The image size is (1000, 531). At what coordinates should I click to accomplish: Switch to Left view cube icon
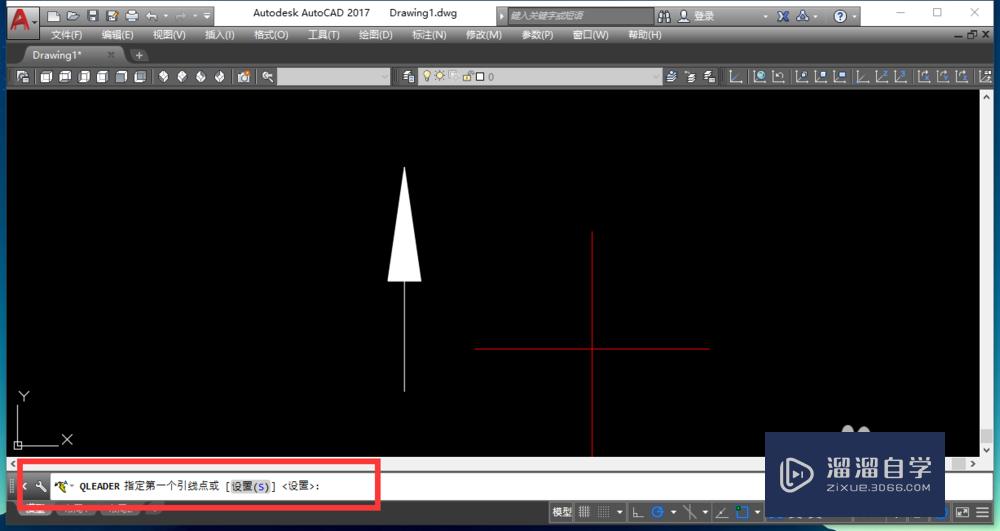(84, 76)
